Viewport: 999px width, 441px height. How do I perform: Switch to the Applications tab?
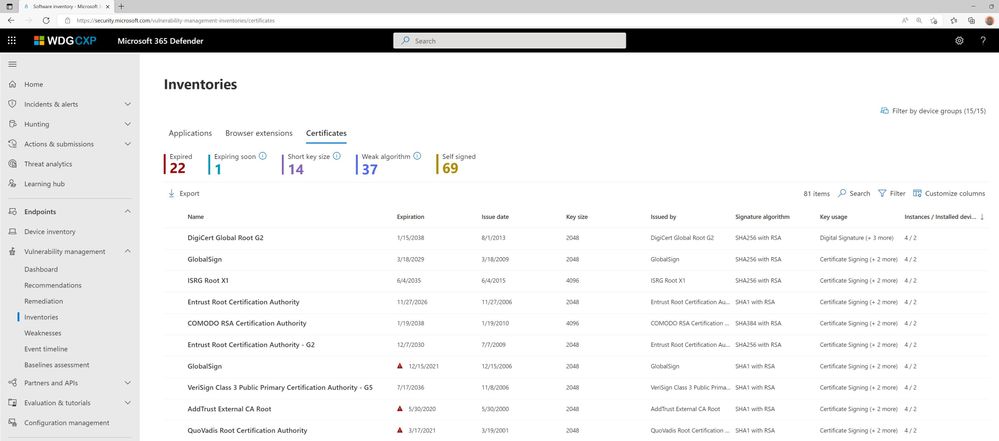[190, 133]
